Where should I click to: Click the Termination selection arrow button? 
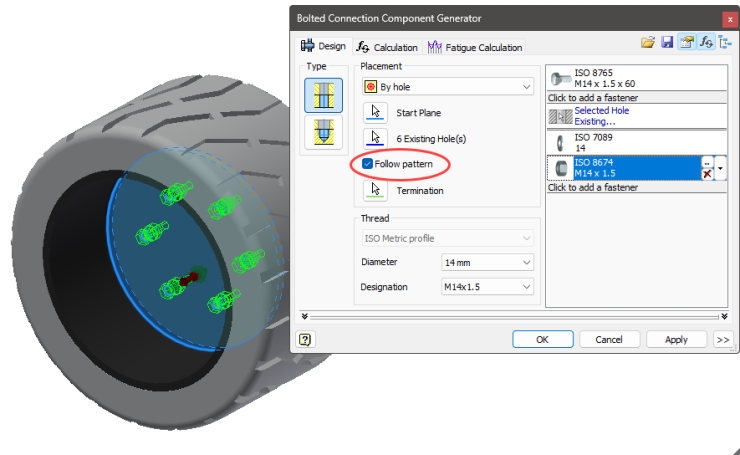coord(375,190)
